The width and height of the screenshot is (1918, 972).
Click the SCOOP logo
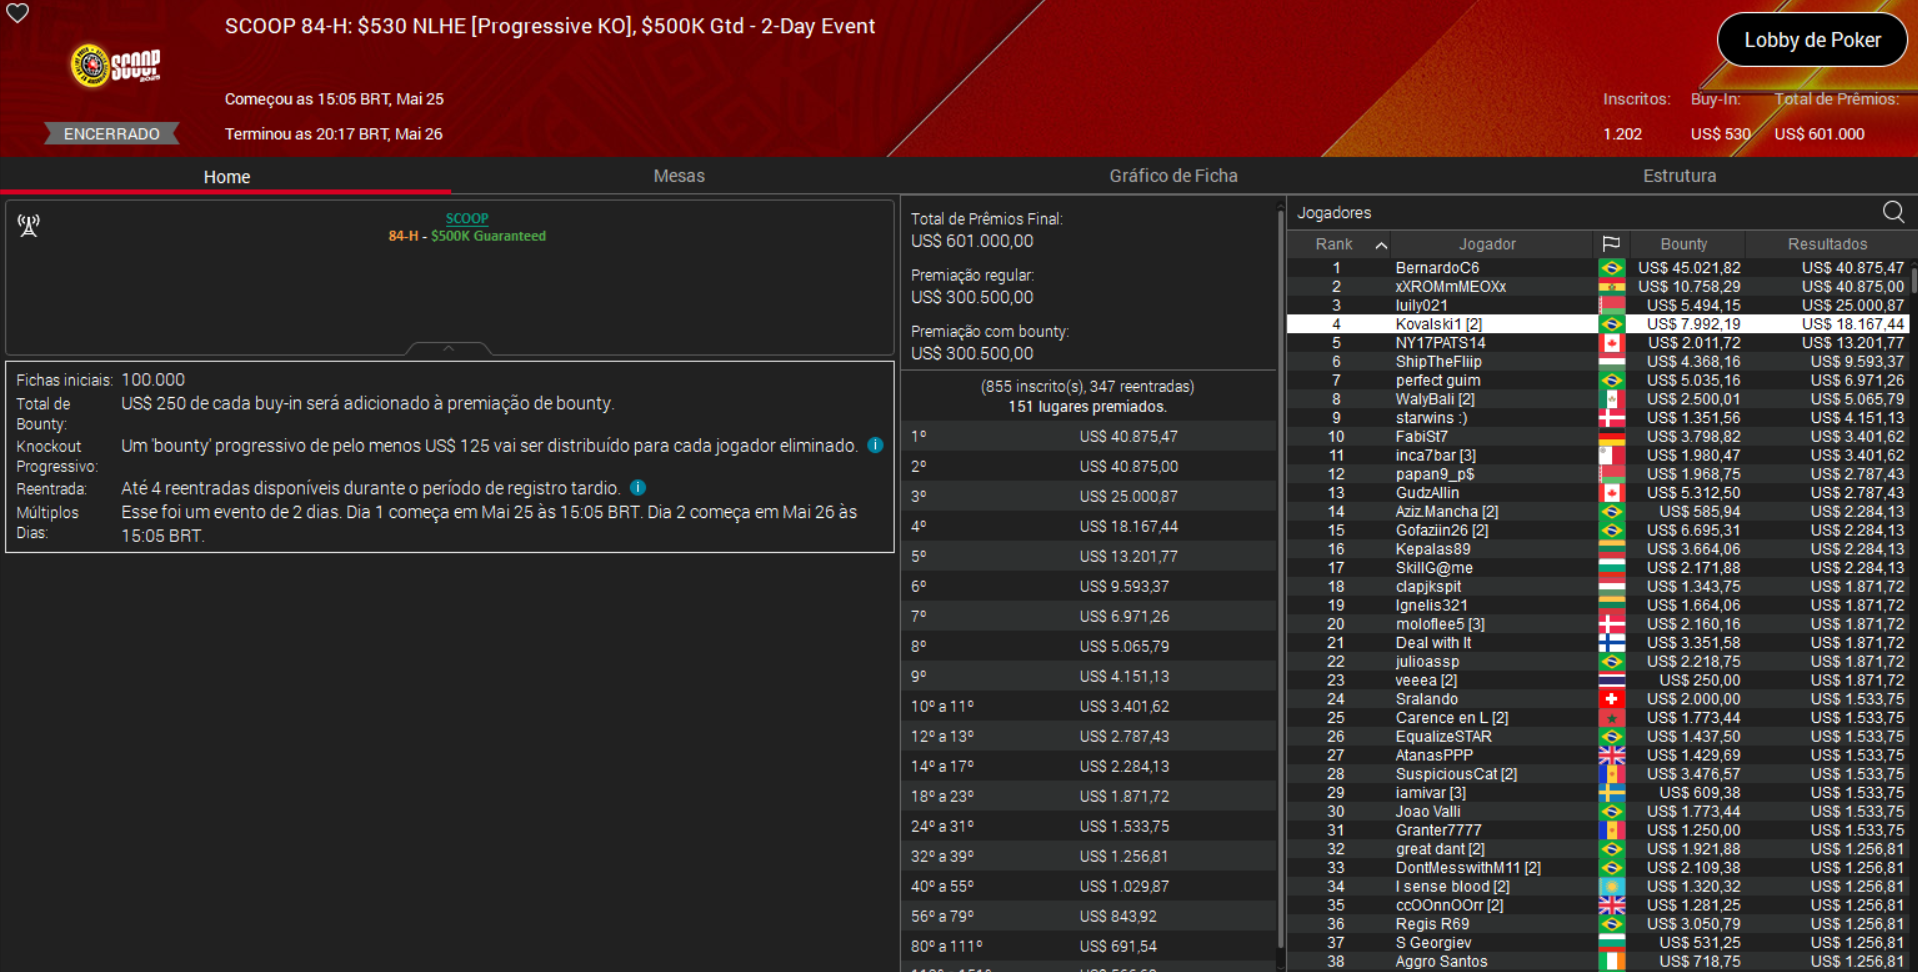point(115,66)
